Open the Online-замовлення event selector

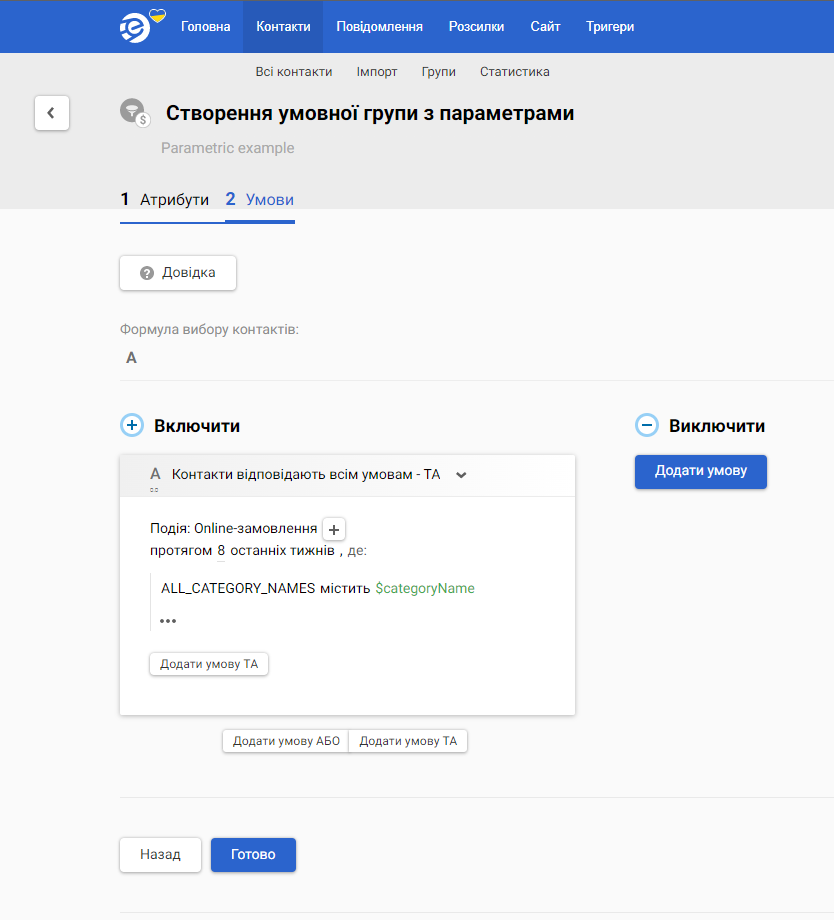[x=255, y=528]
